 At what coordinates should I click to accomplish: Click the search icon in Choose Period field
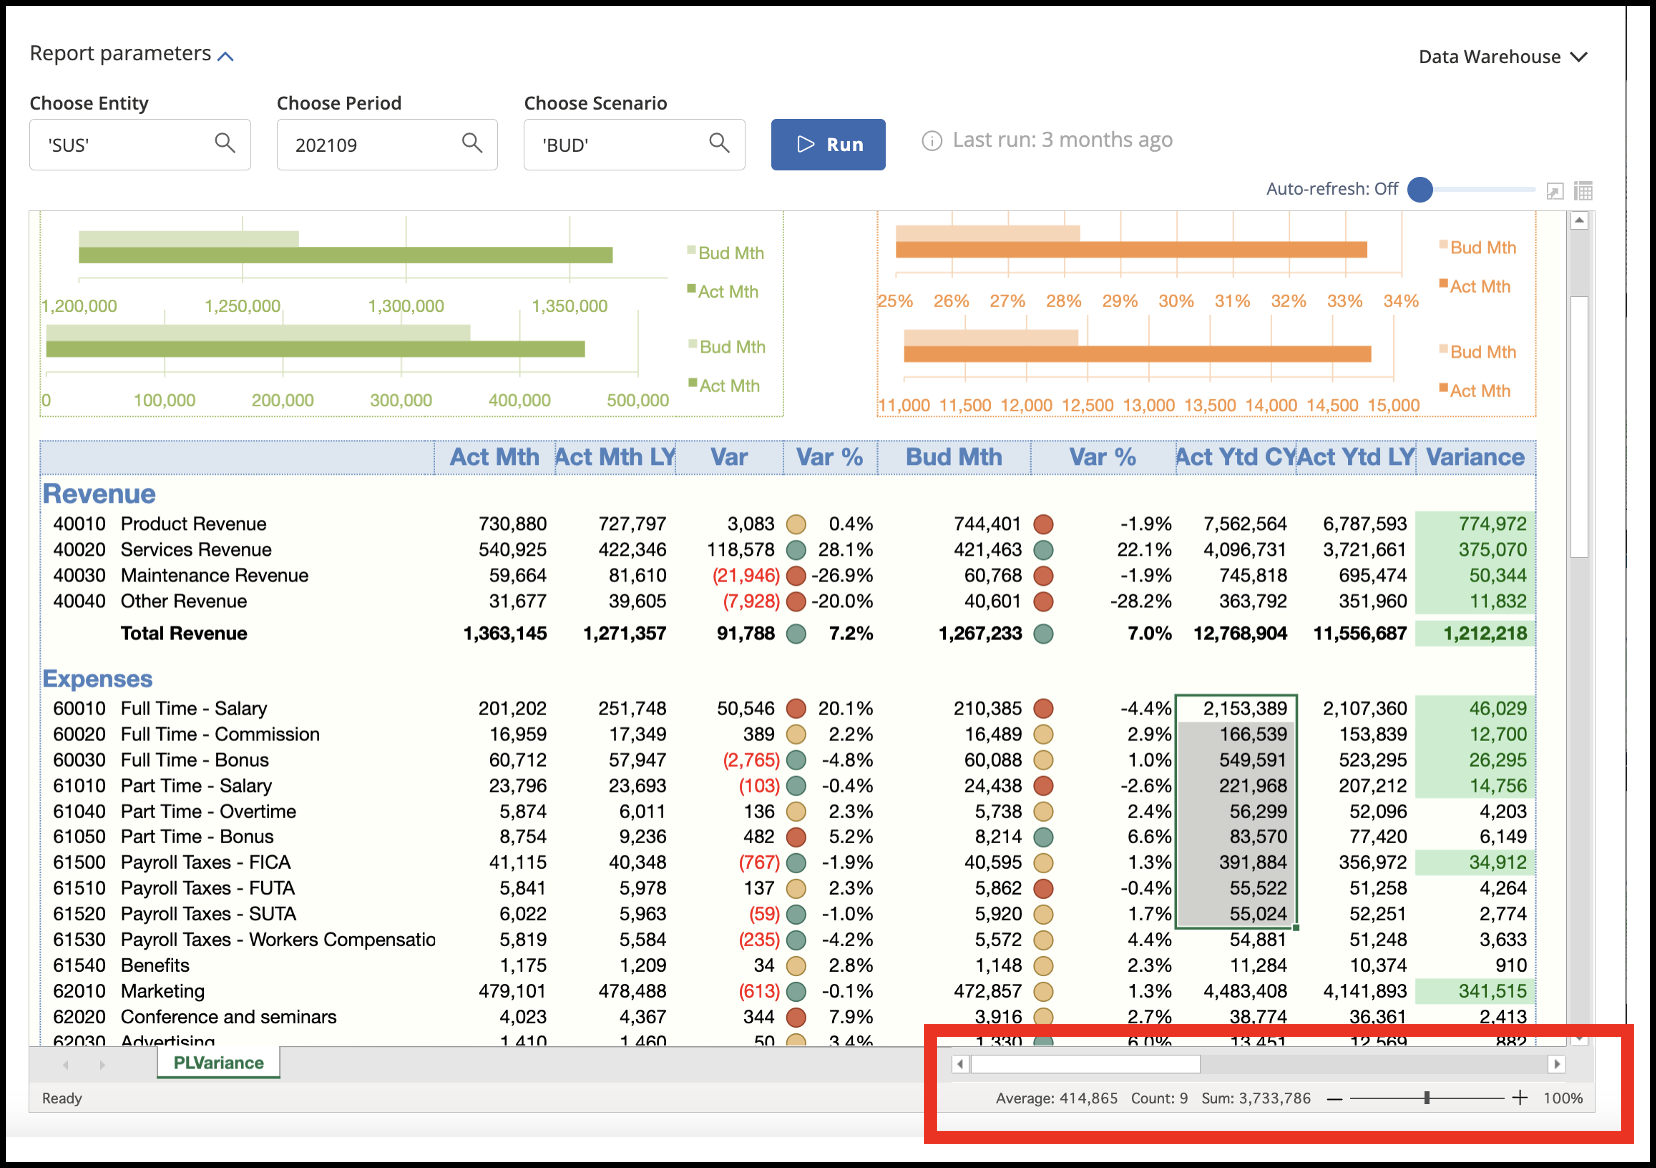(x=472, y=144)
